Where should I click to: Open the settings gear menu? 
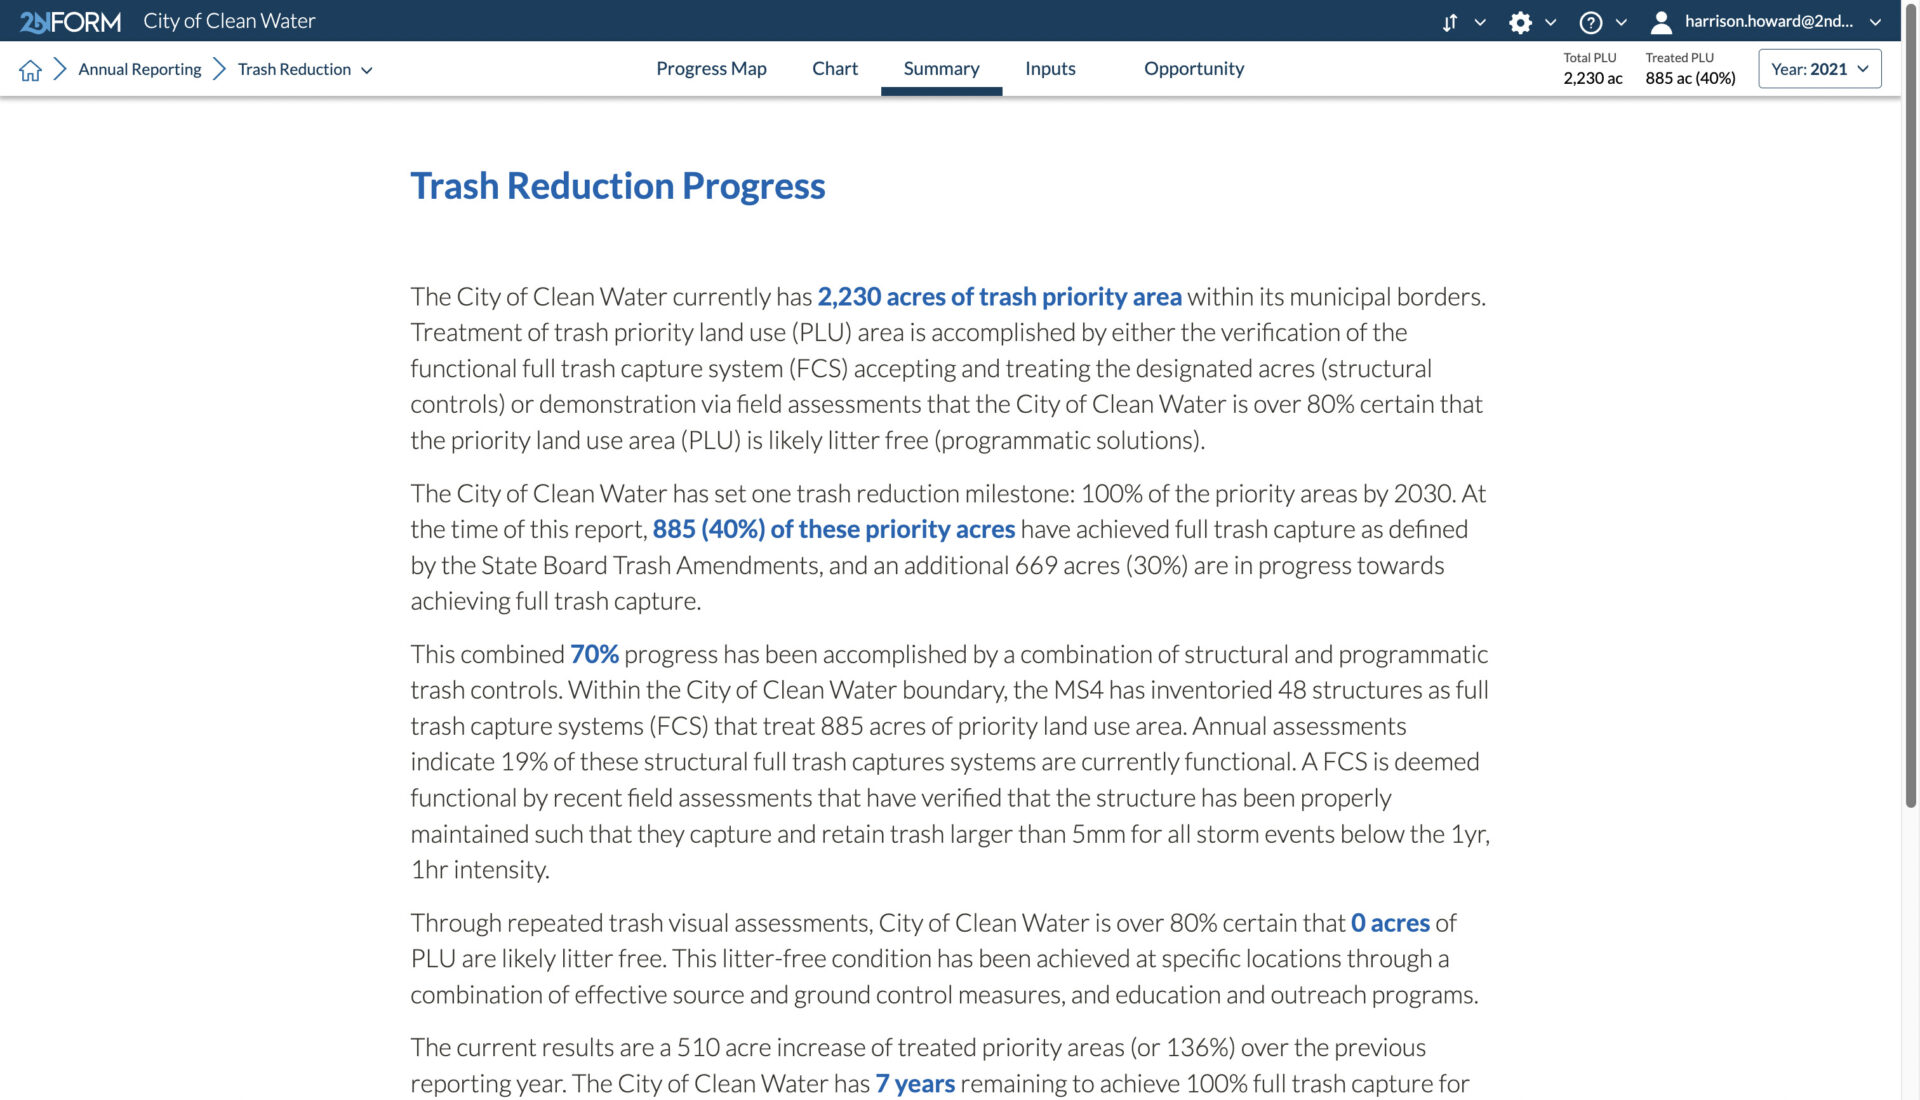(1519, 20)
